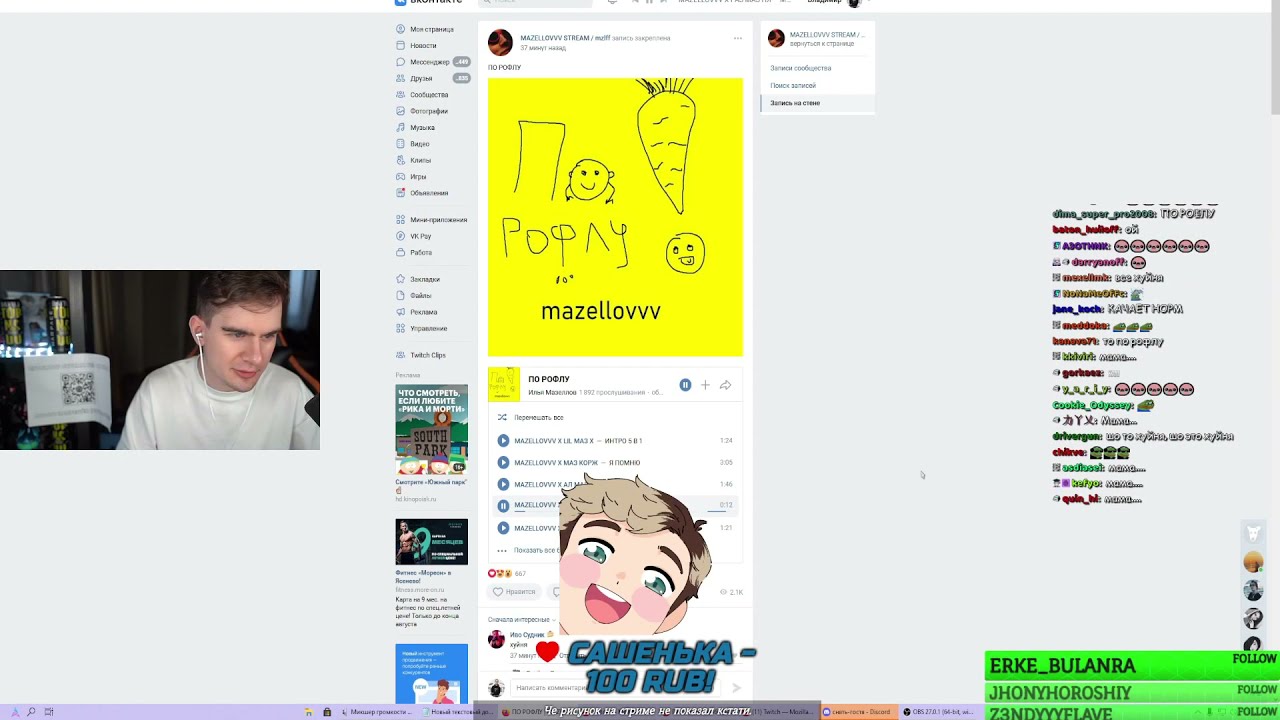Click the South Park ad thumbnail
The width and height of the screenshot is (1280, 720).
click(431, 430)
